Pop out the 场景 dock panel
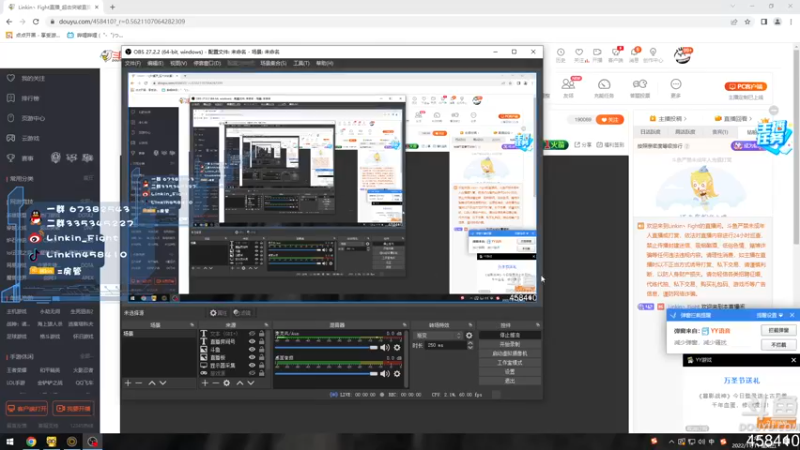 [x=192, y=325]
